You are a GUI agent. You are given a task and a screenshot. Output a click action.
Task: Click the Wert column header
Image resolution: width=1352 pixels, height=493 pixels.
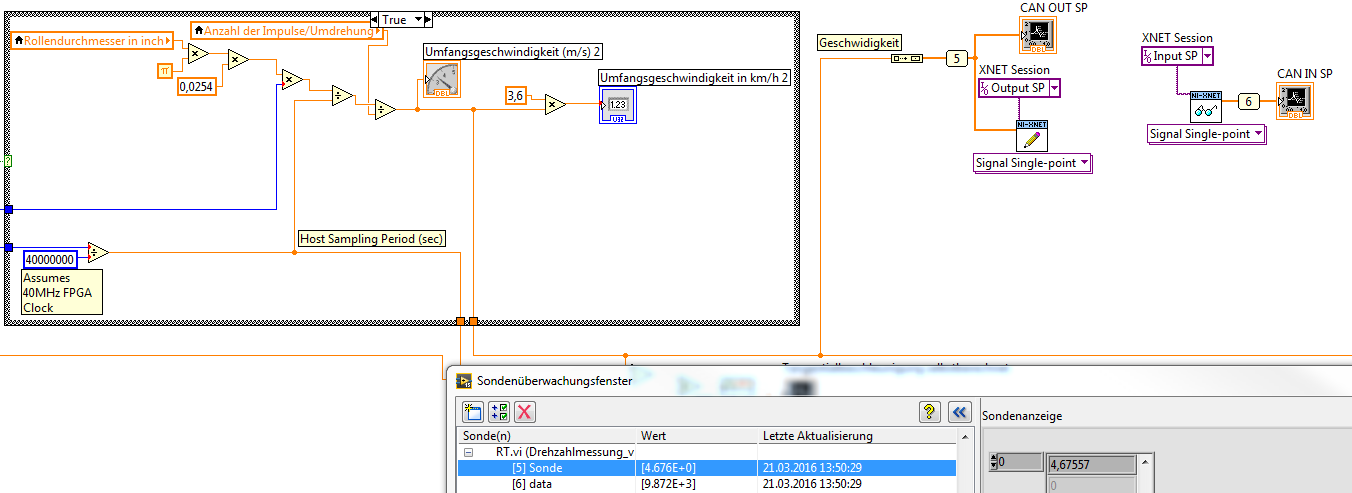(x=698, y=436)
